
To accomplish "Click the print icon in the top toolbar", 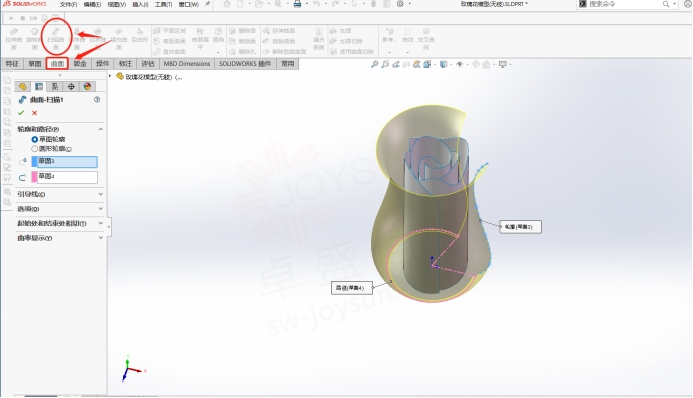I will 297,4.
